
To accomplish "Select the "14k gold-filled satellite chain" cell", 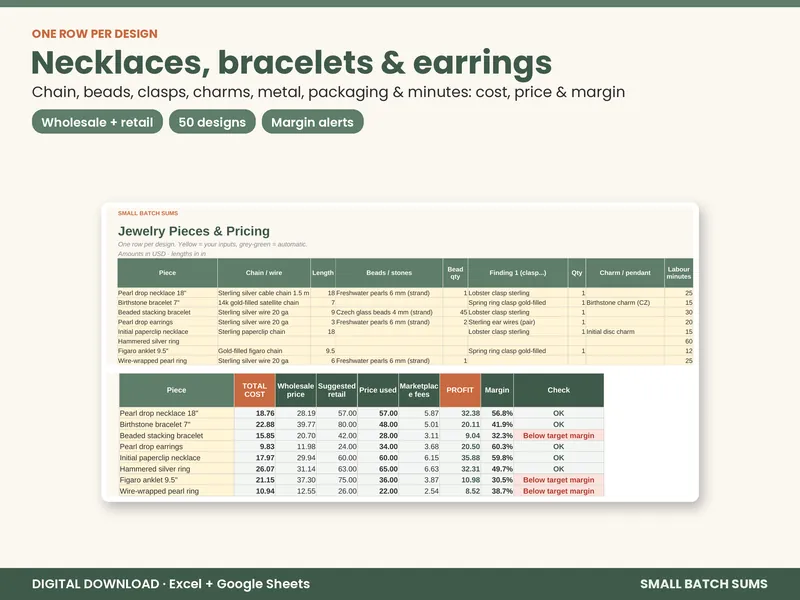I will click(264, 303).
